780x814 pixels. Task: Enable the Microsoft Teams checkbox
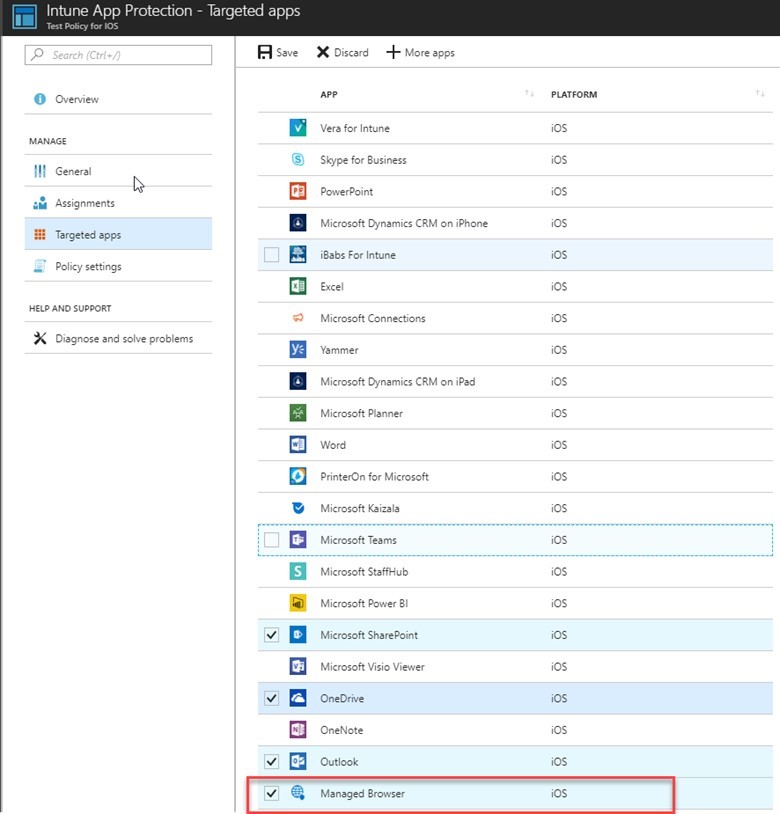pyautogui.click(x=270, y=539)
